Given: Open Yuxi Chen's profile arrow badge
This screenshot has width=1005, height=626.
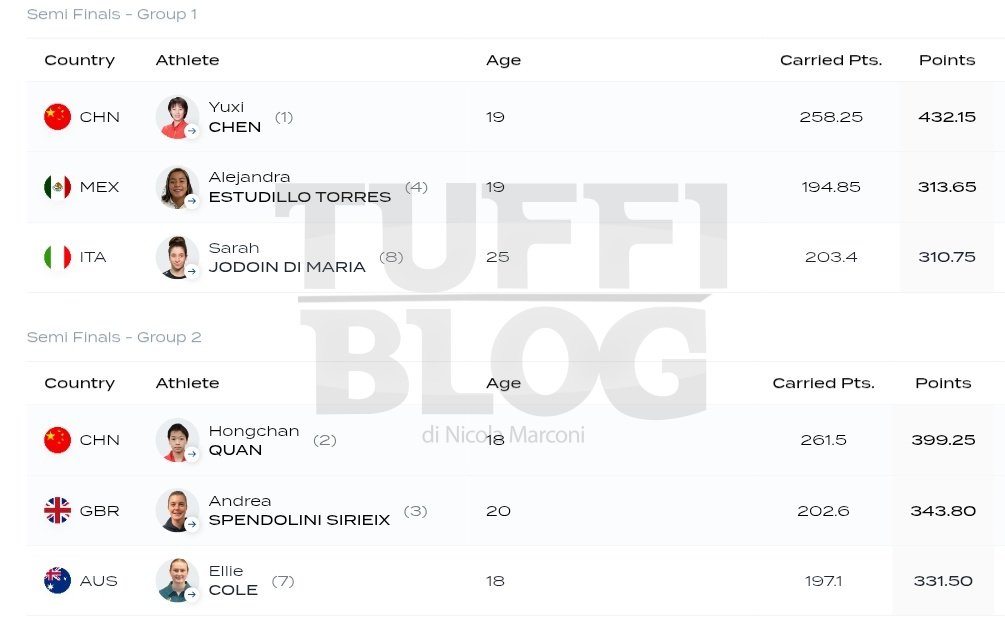Looking at the screenshot, I should click(191, 131).
